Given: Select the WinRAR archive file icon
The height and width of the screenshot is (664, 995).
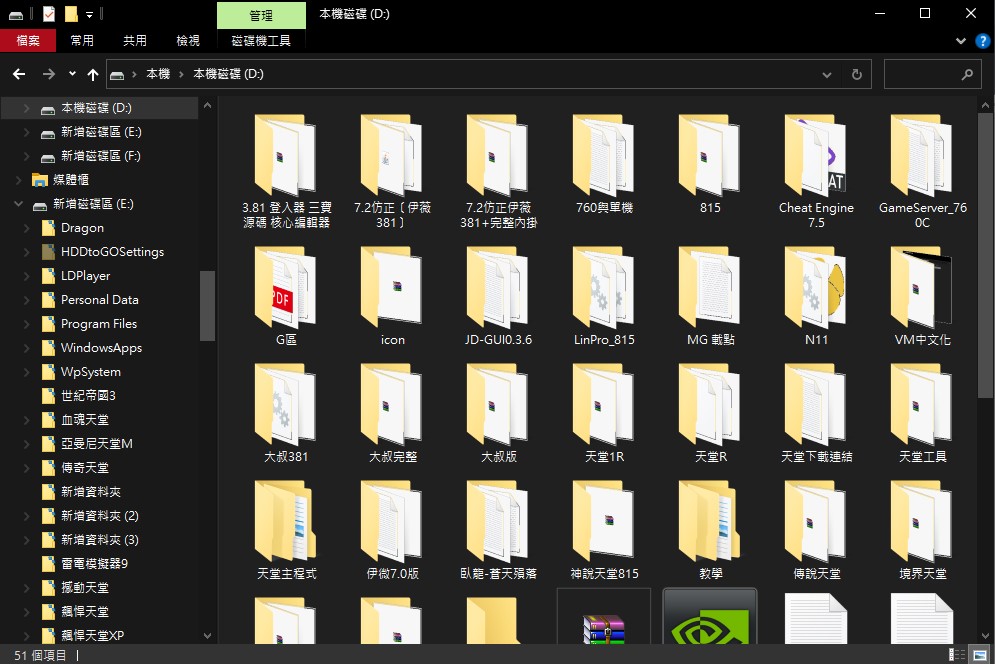Looking at the screenshot, I should tap(604, 617).
